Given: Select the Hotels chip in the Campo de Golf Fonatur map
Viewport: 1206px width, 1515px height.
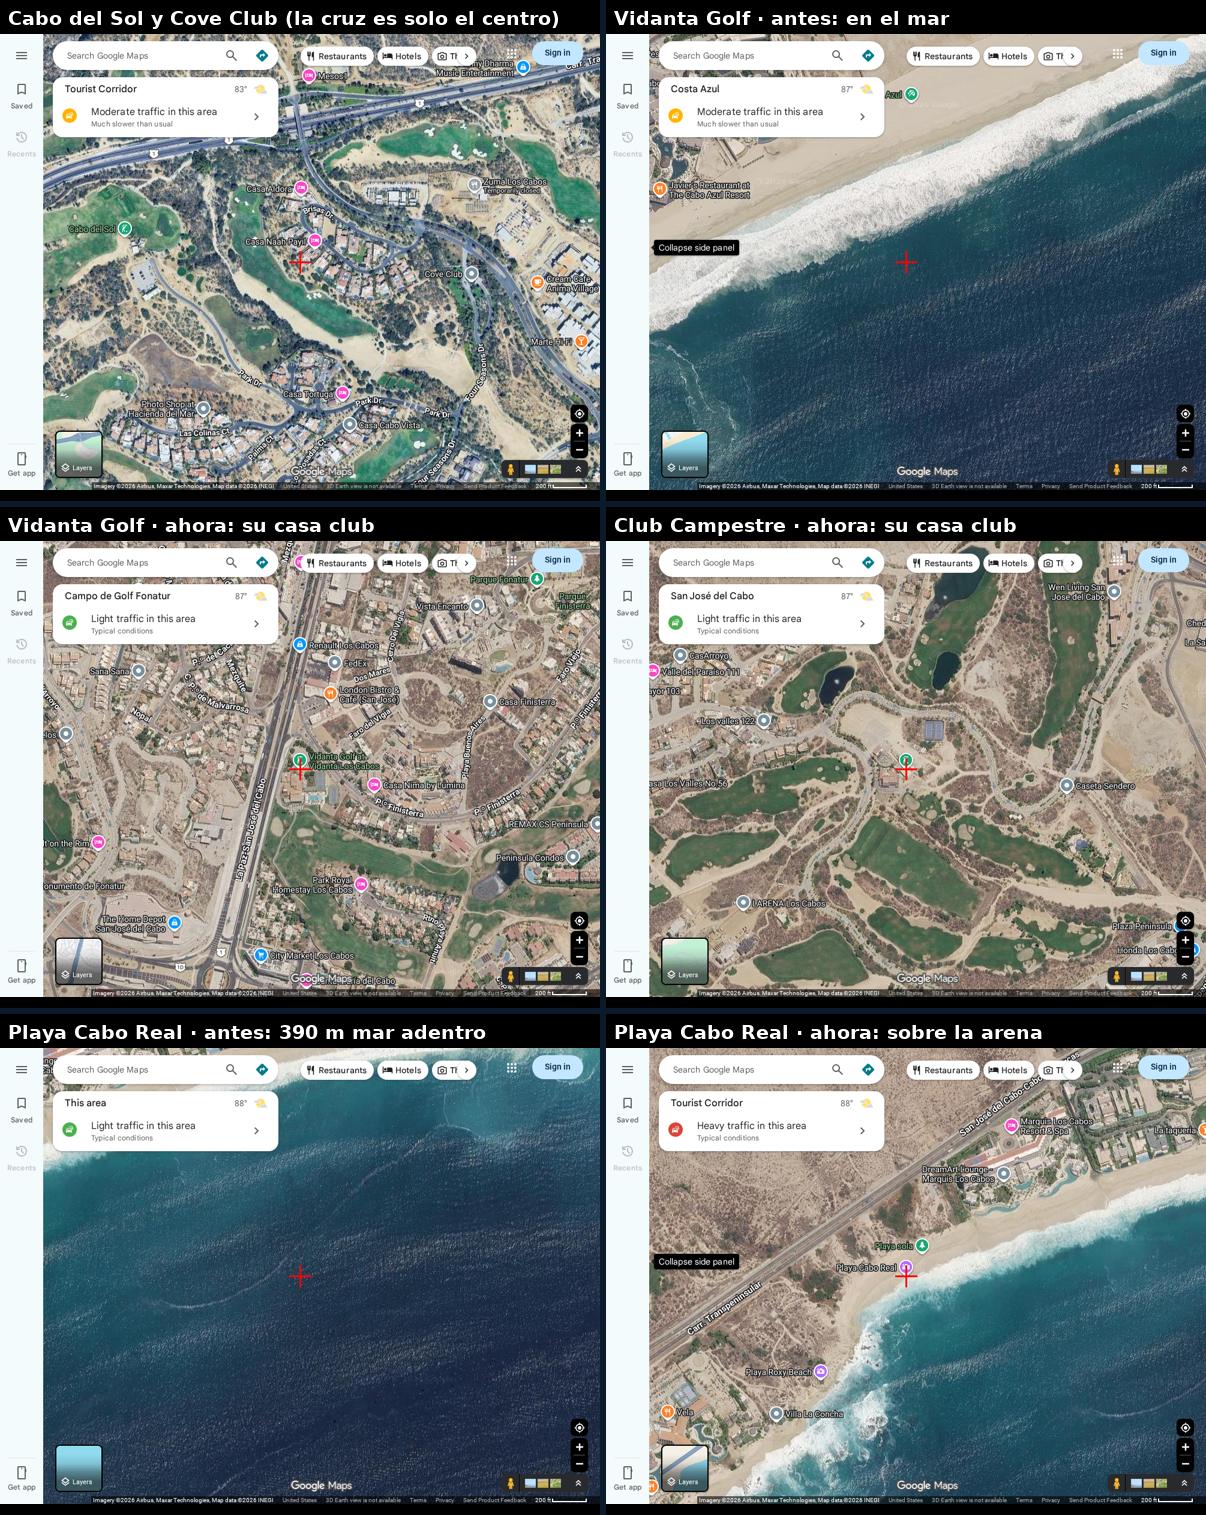Looking at the screenshot, I should [x=402, y=563].
